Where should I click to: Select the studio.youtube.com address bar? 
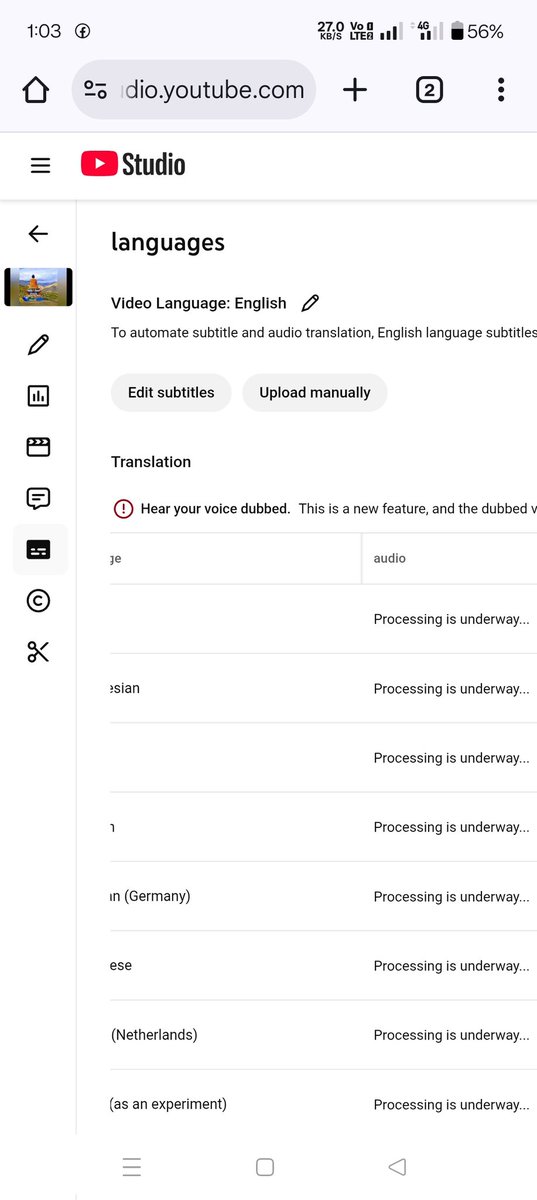click(194, 90)
